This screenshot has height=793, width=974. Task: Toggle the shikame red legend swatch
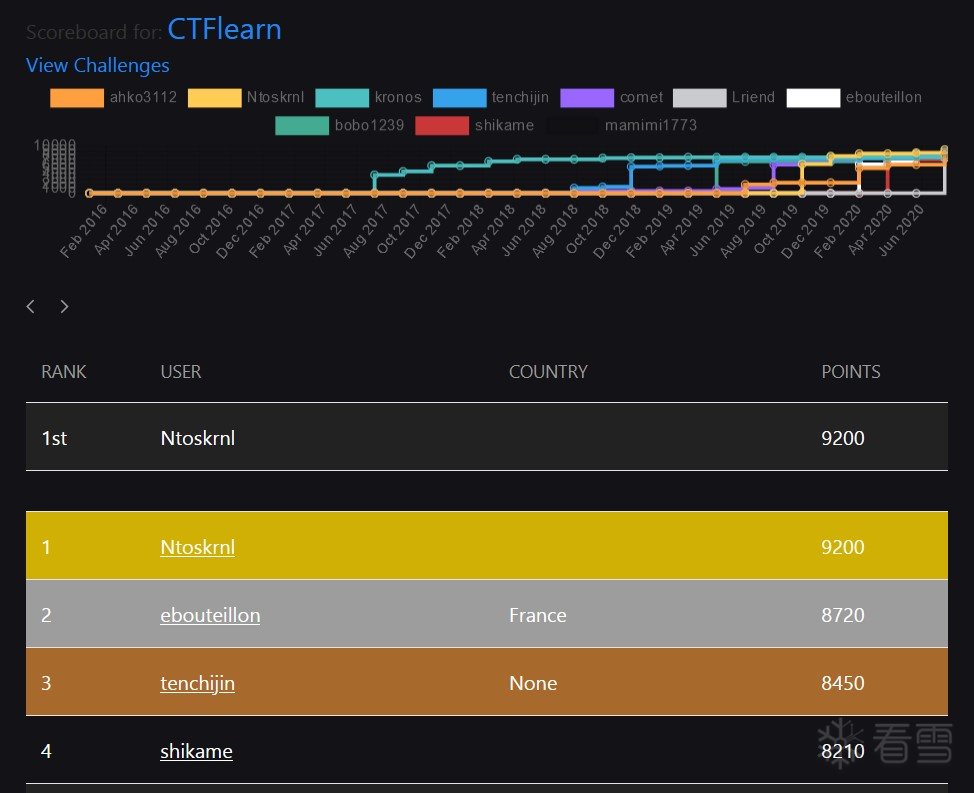(x=442, y=125)
